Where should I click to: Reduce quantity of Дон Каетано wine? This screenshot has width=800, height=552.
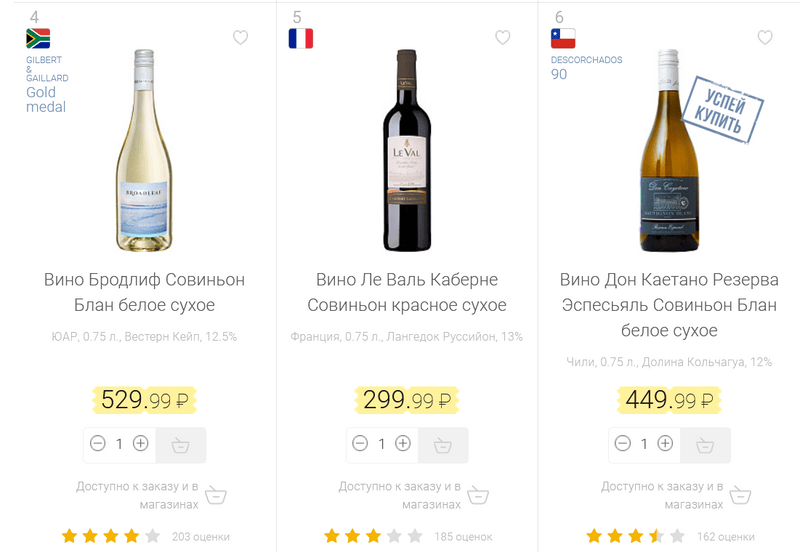click(621, 444)
